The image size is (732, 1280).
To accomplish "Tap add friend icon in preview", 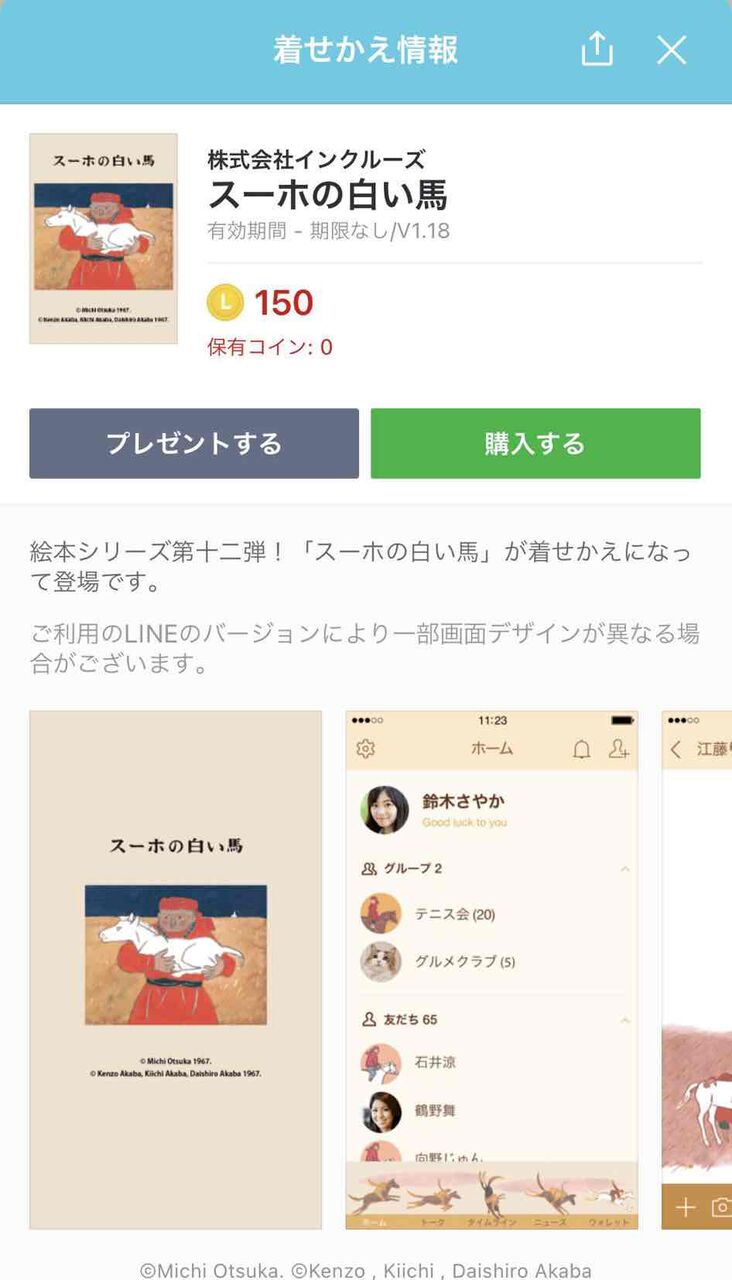I will (x=619, y=749).
